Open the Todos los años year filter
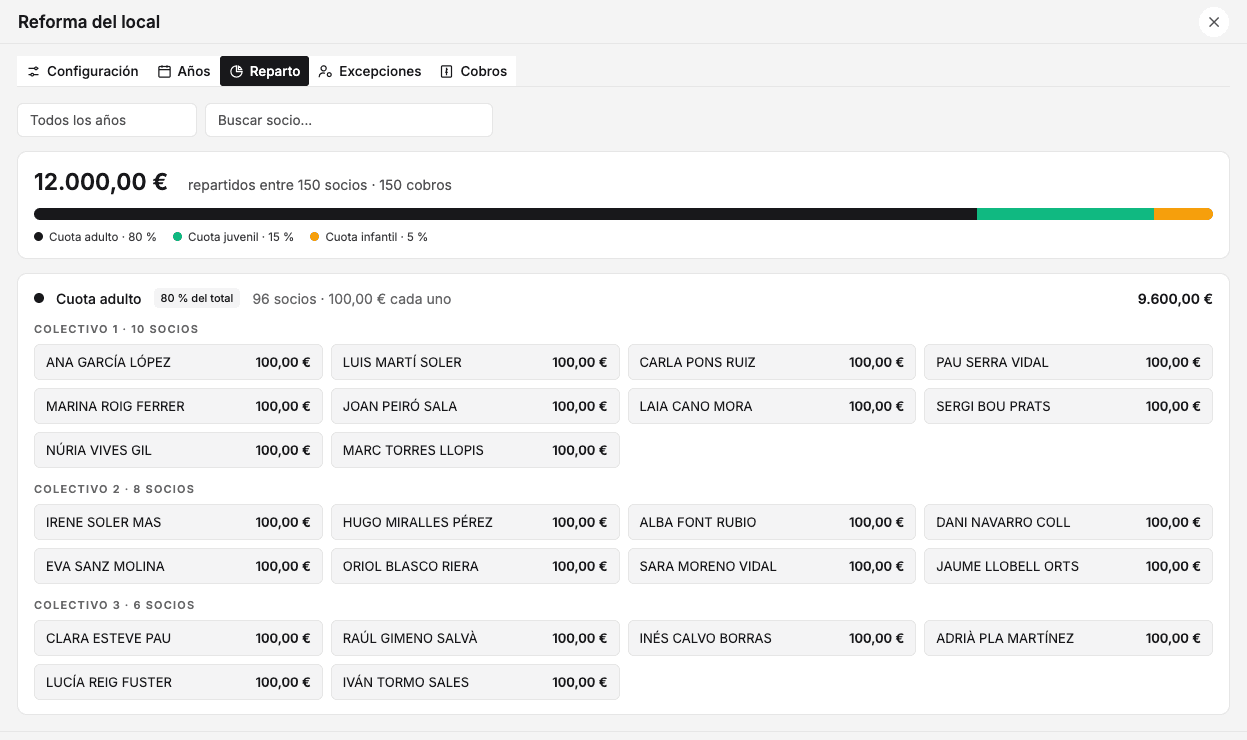The height and width of the screenshot is (740, 1247). (107, 120)
